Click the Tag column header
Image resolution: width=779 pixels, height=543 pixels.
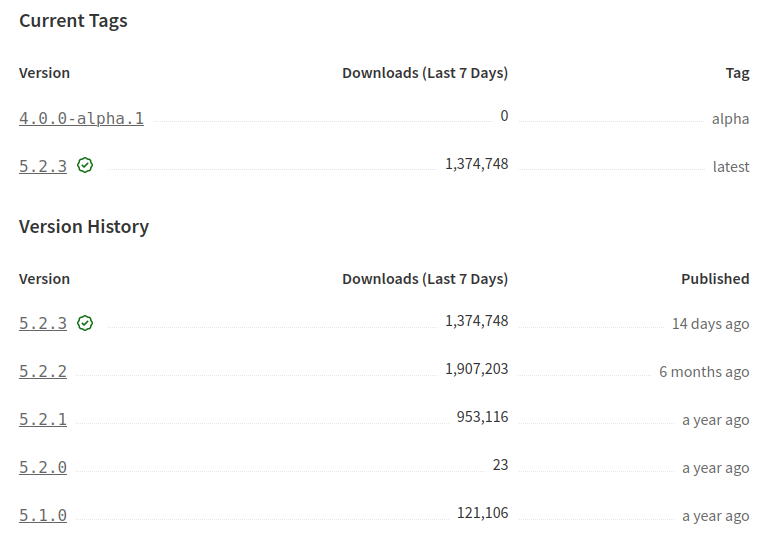pos(737,73)
